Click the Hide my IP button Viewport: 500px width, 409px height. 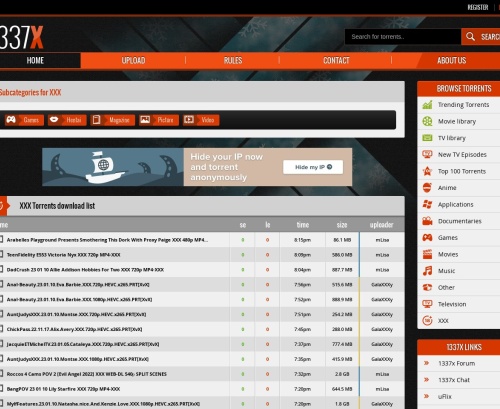click(313, 167)
